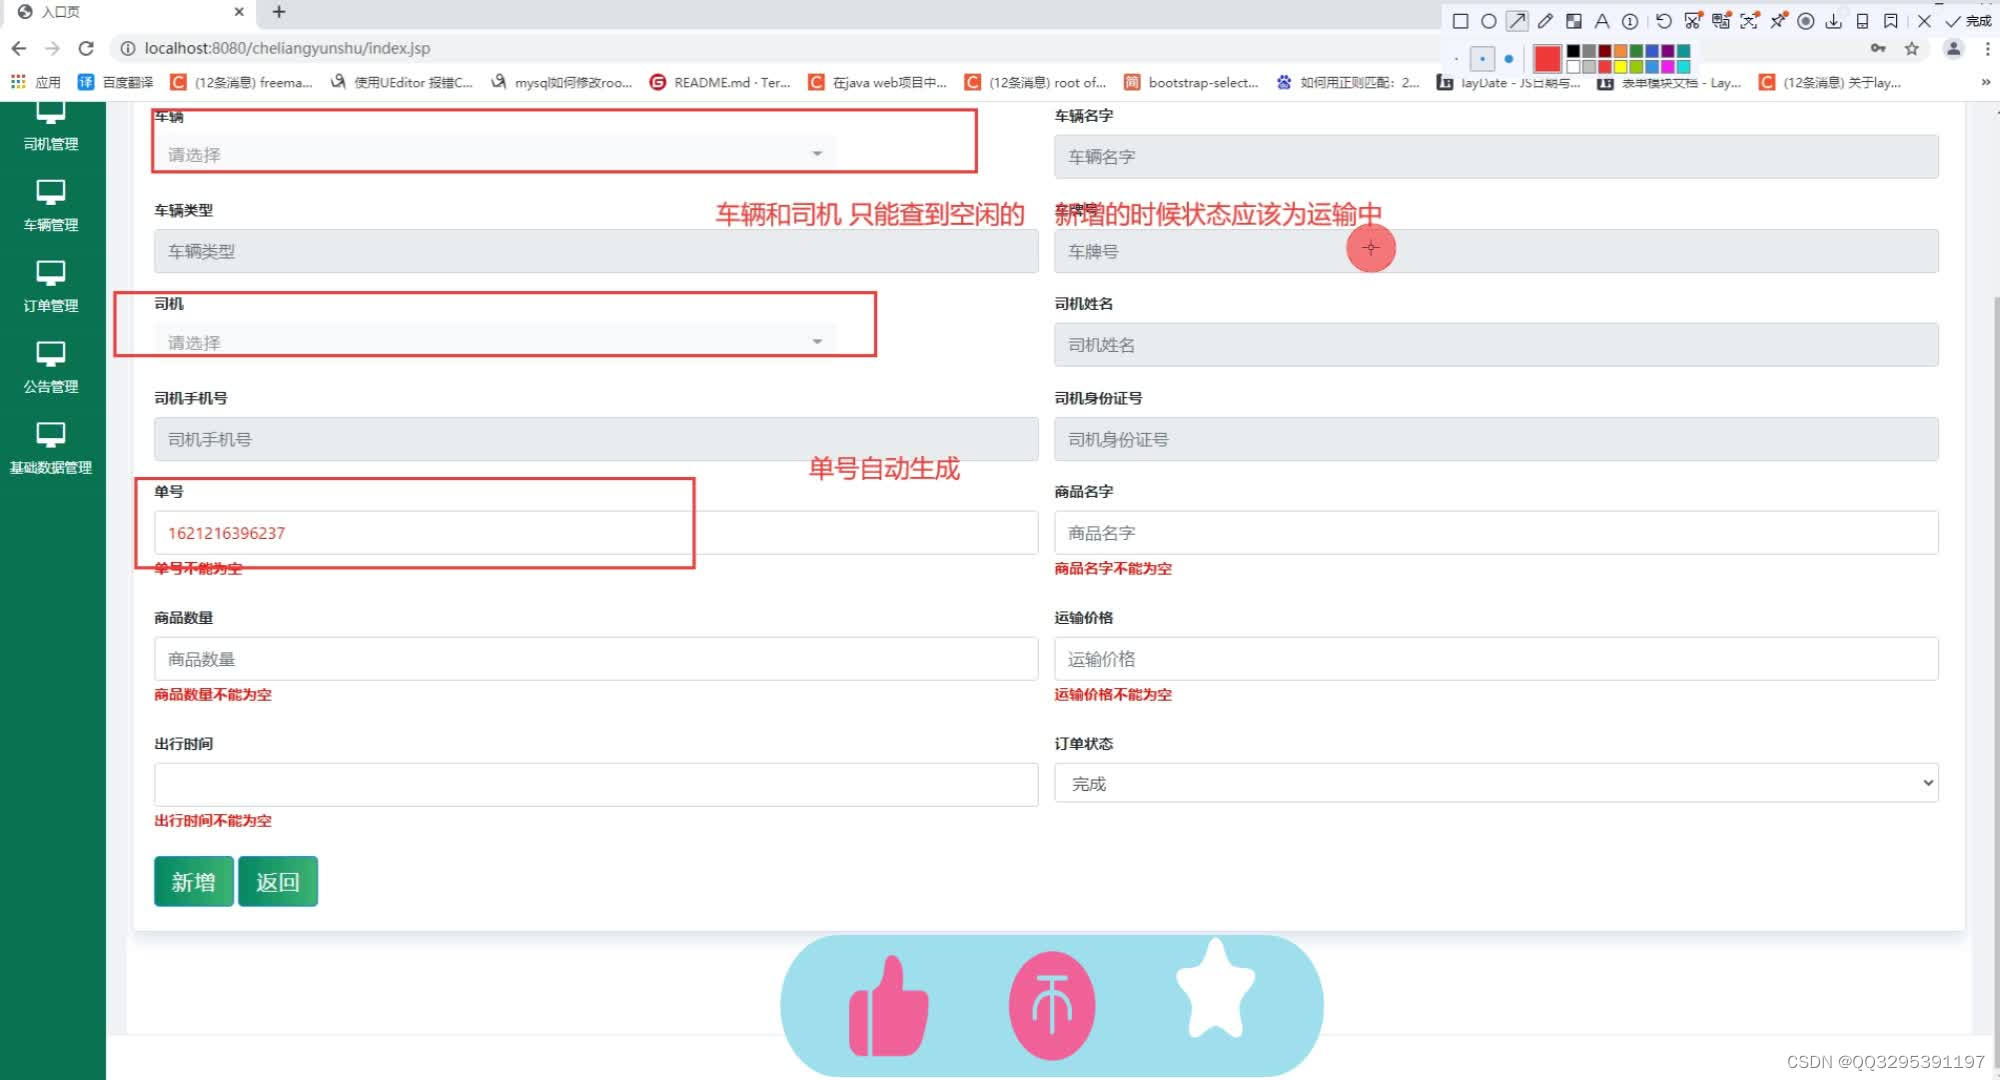Select the mosaic blur tool

[x=1573, y=21]
